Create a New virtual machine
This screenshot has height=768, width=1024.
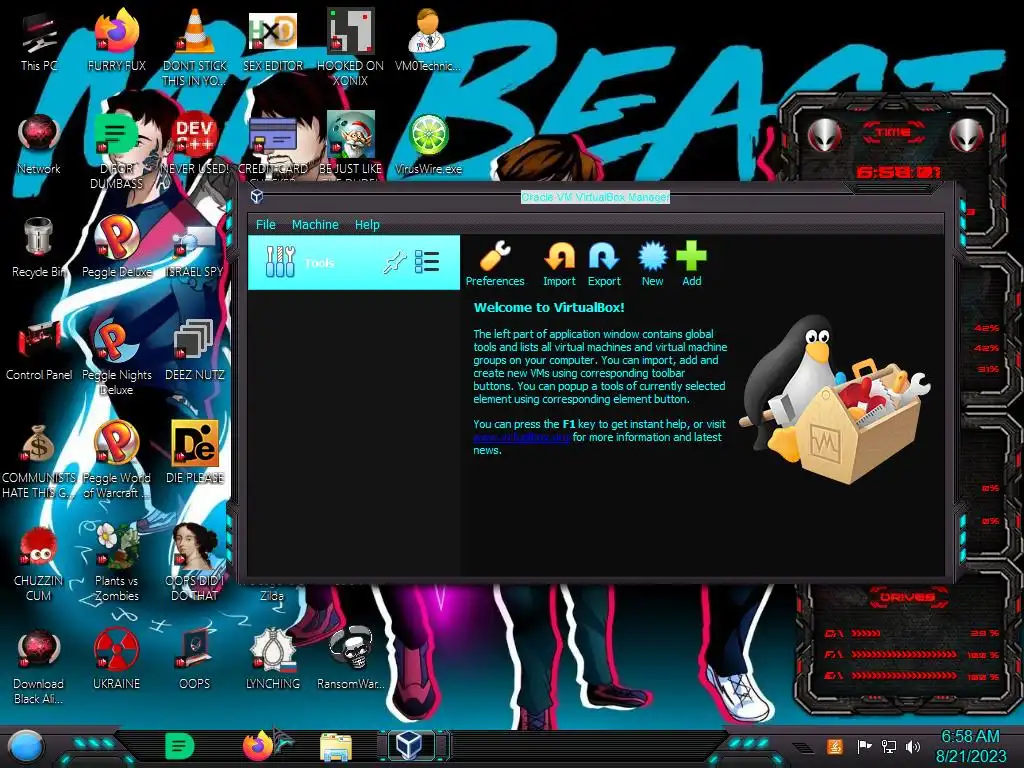652,256
